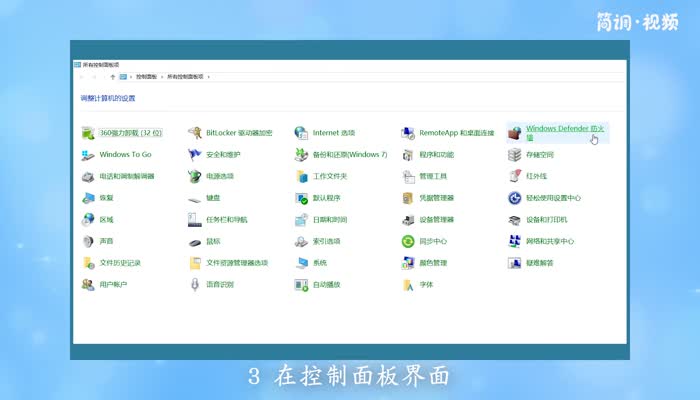This screenshot has height=400, width=700.
Task: Click the 红外线 link
Action: (x=536, y=176)
